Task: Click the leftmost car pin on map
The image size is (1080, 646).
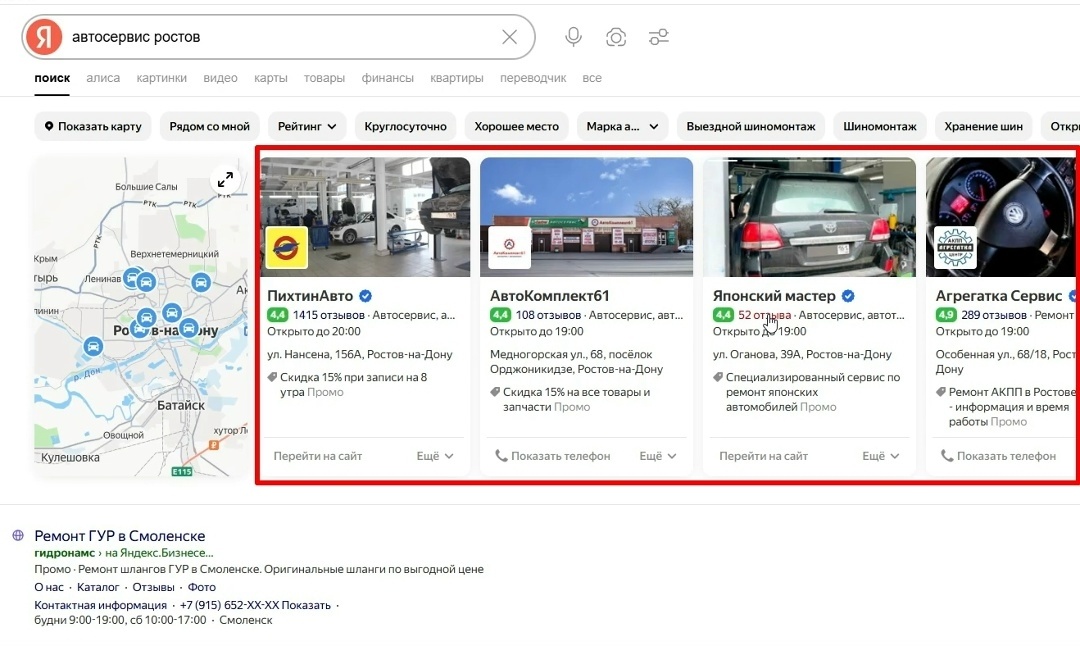Action: click(x=93, y=346)
